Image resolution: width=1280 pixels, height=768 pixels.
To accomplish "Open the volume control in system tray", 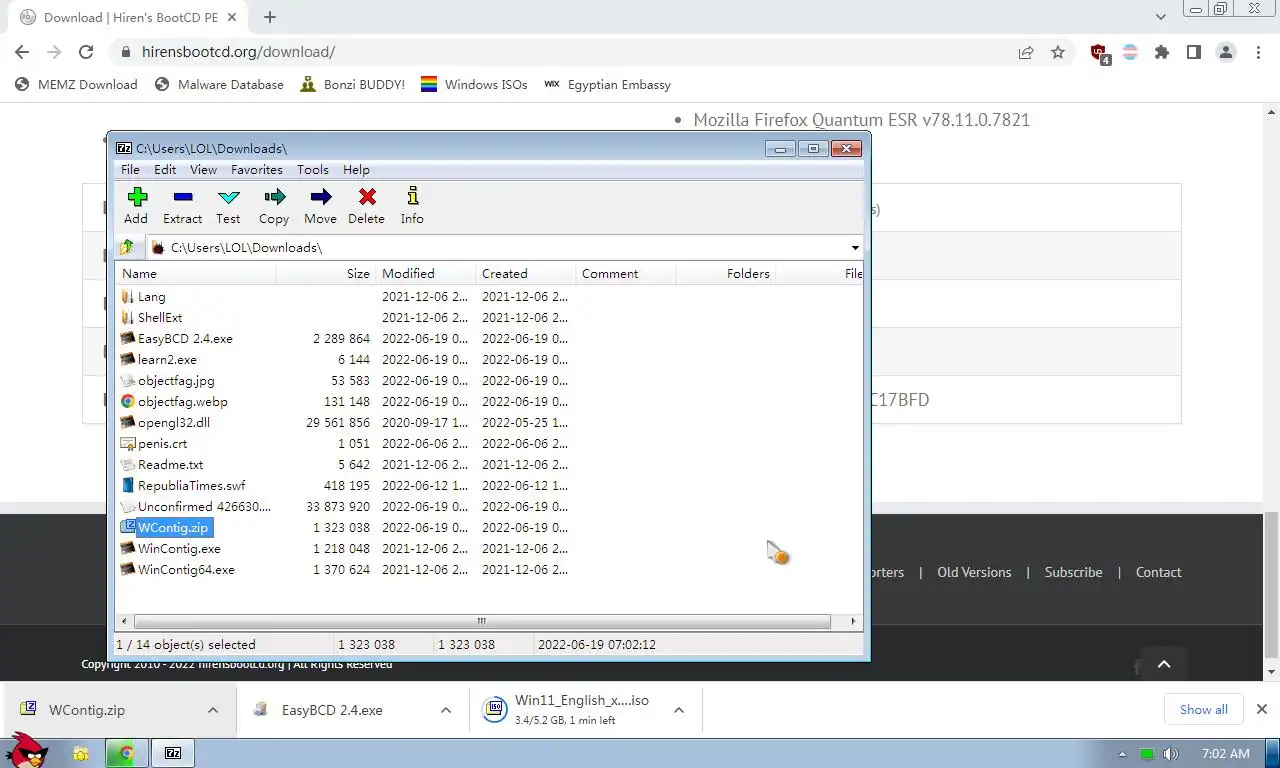I will click(1171, 754).
